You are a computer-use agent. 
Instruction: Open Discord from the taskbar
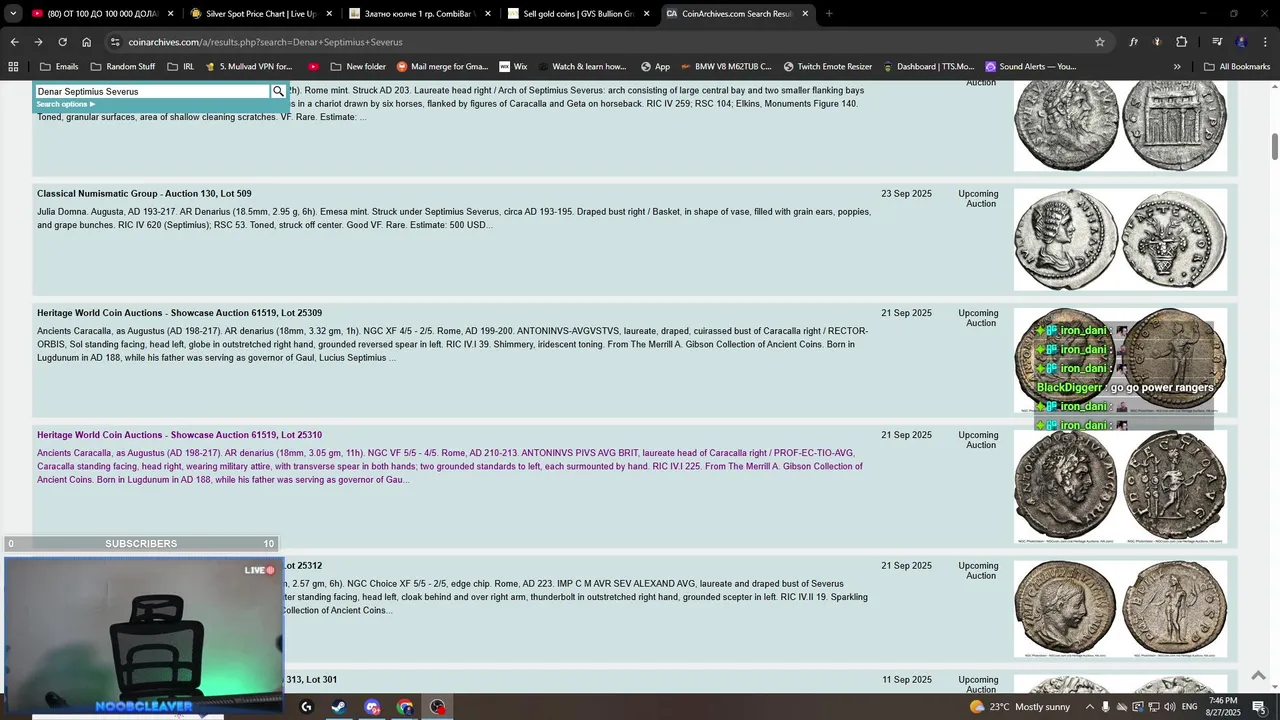[x=372, y=707]
